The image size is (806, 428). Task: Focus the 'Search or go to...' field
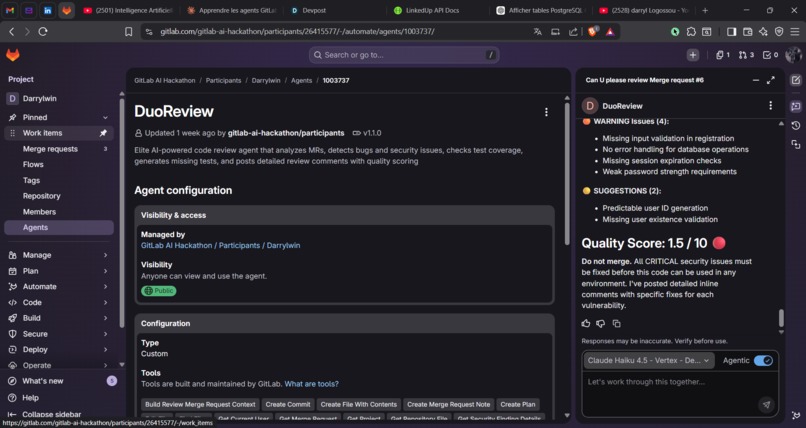click(404, 55)
